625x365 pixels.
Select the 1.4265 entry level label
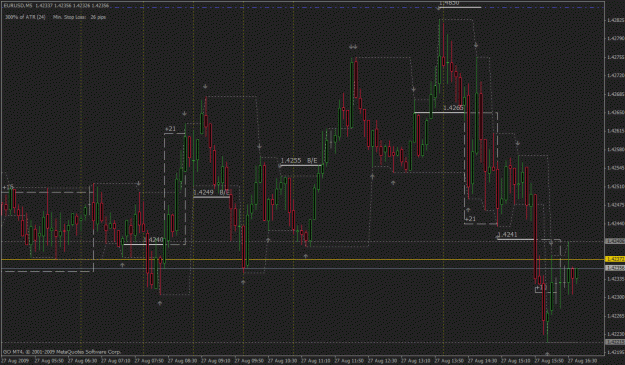point(453,108)
